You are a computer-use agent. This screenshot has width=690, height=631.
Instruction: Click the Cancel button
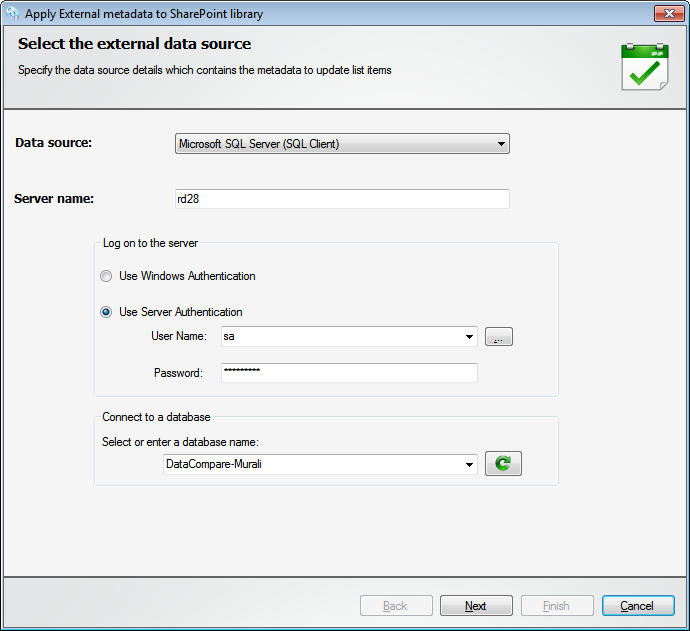tap(638, 606)
